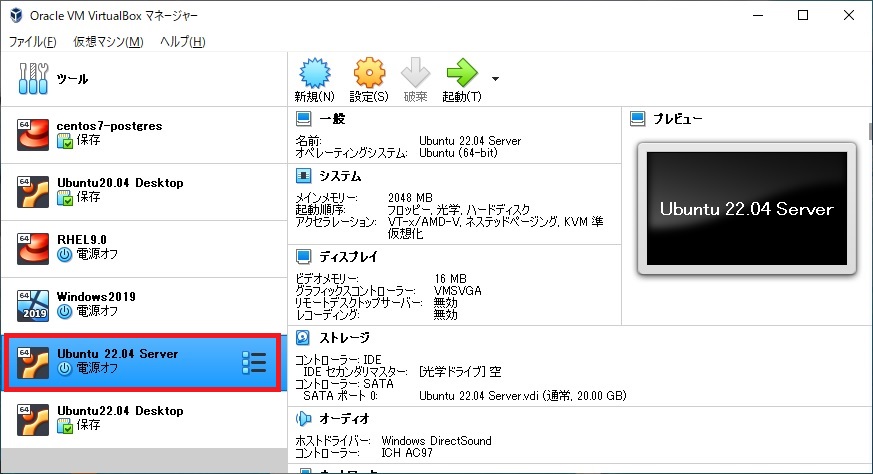
Task: Open the Machine (仮想マシン) menu
Action: 108,42
